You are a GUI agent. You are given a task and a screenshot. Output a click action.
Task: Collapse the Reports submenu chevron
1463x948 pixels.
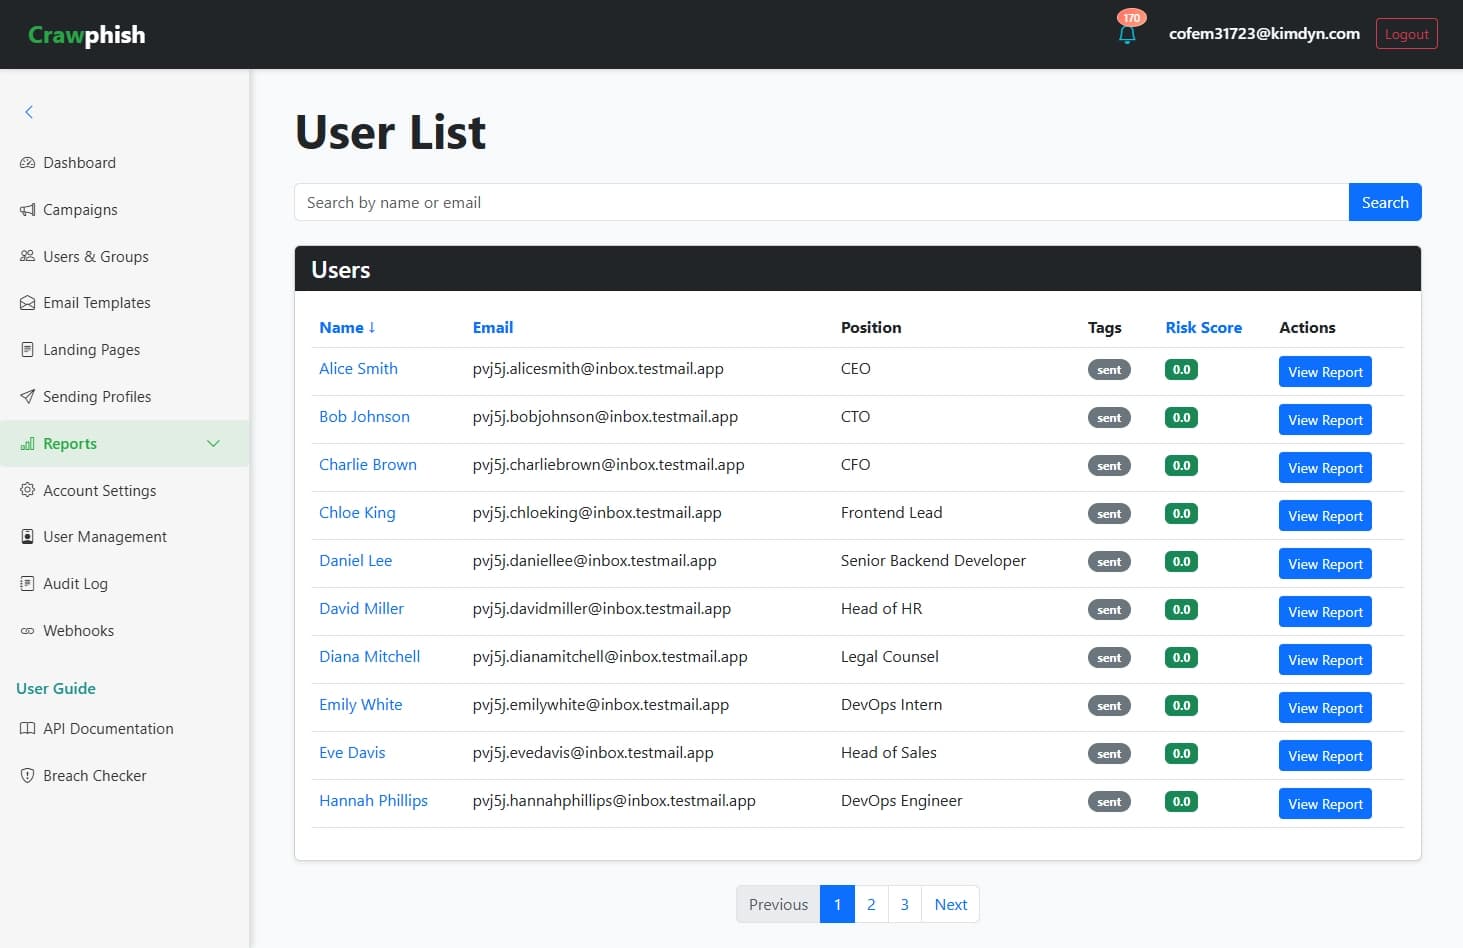213,443
